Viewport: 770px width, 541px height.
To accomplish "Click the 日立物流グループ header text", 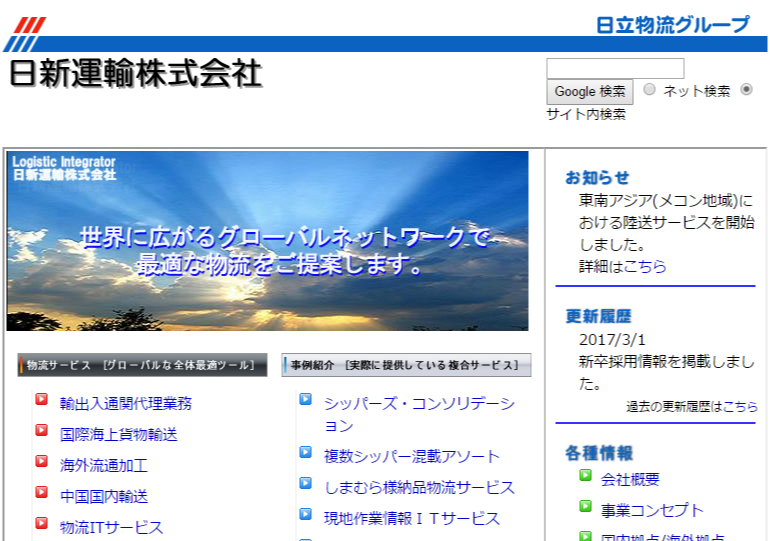I will pyautogui.click(x=673, y=25).
